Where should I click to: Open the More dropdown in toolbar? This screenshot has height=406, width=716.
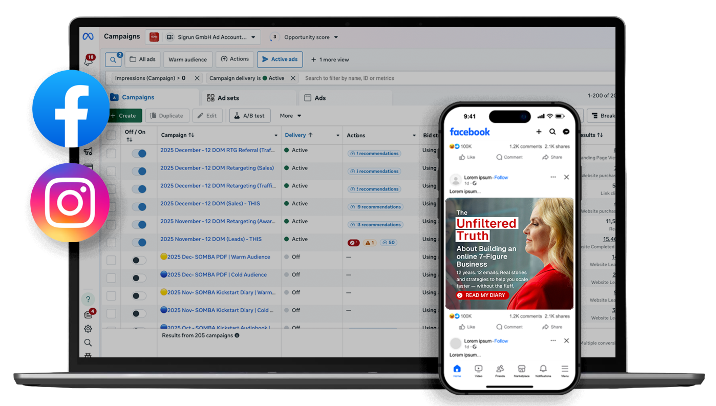[x=290, y=116]
